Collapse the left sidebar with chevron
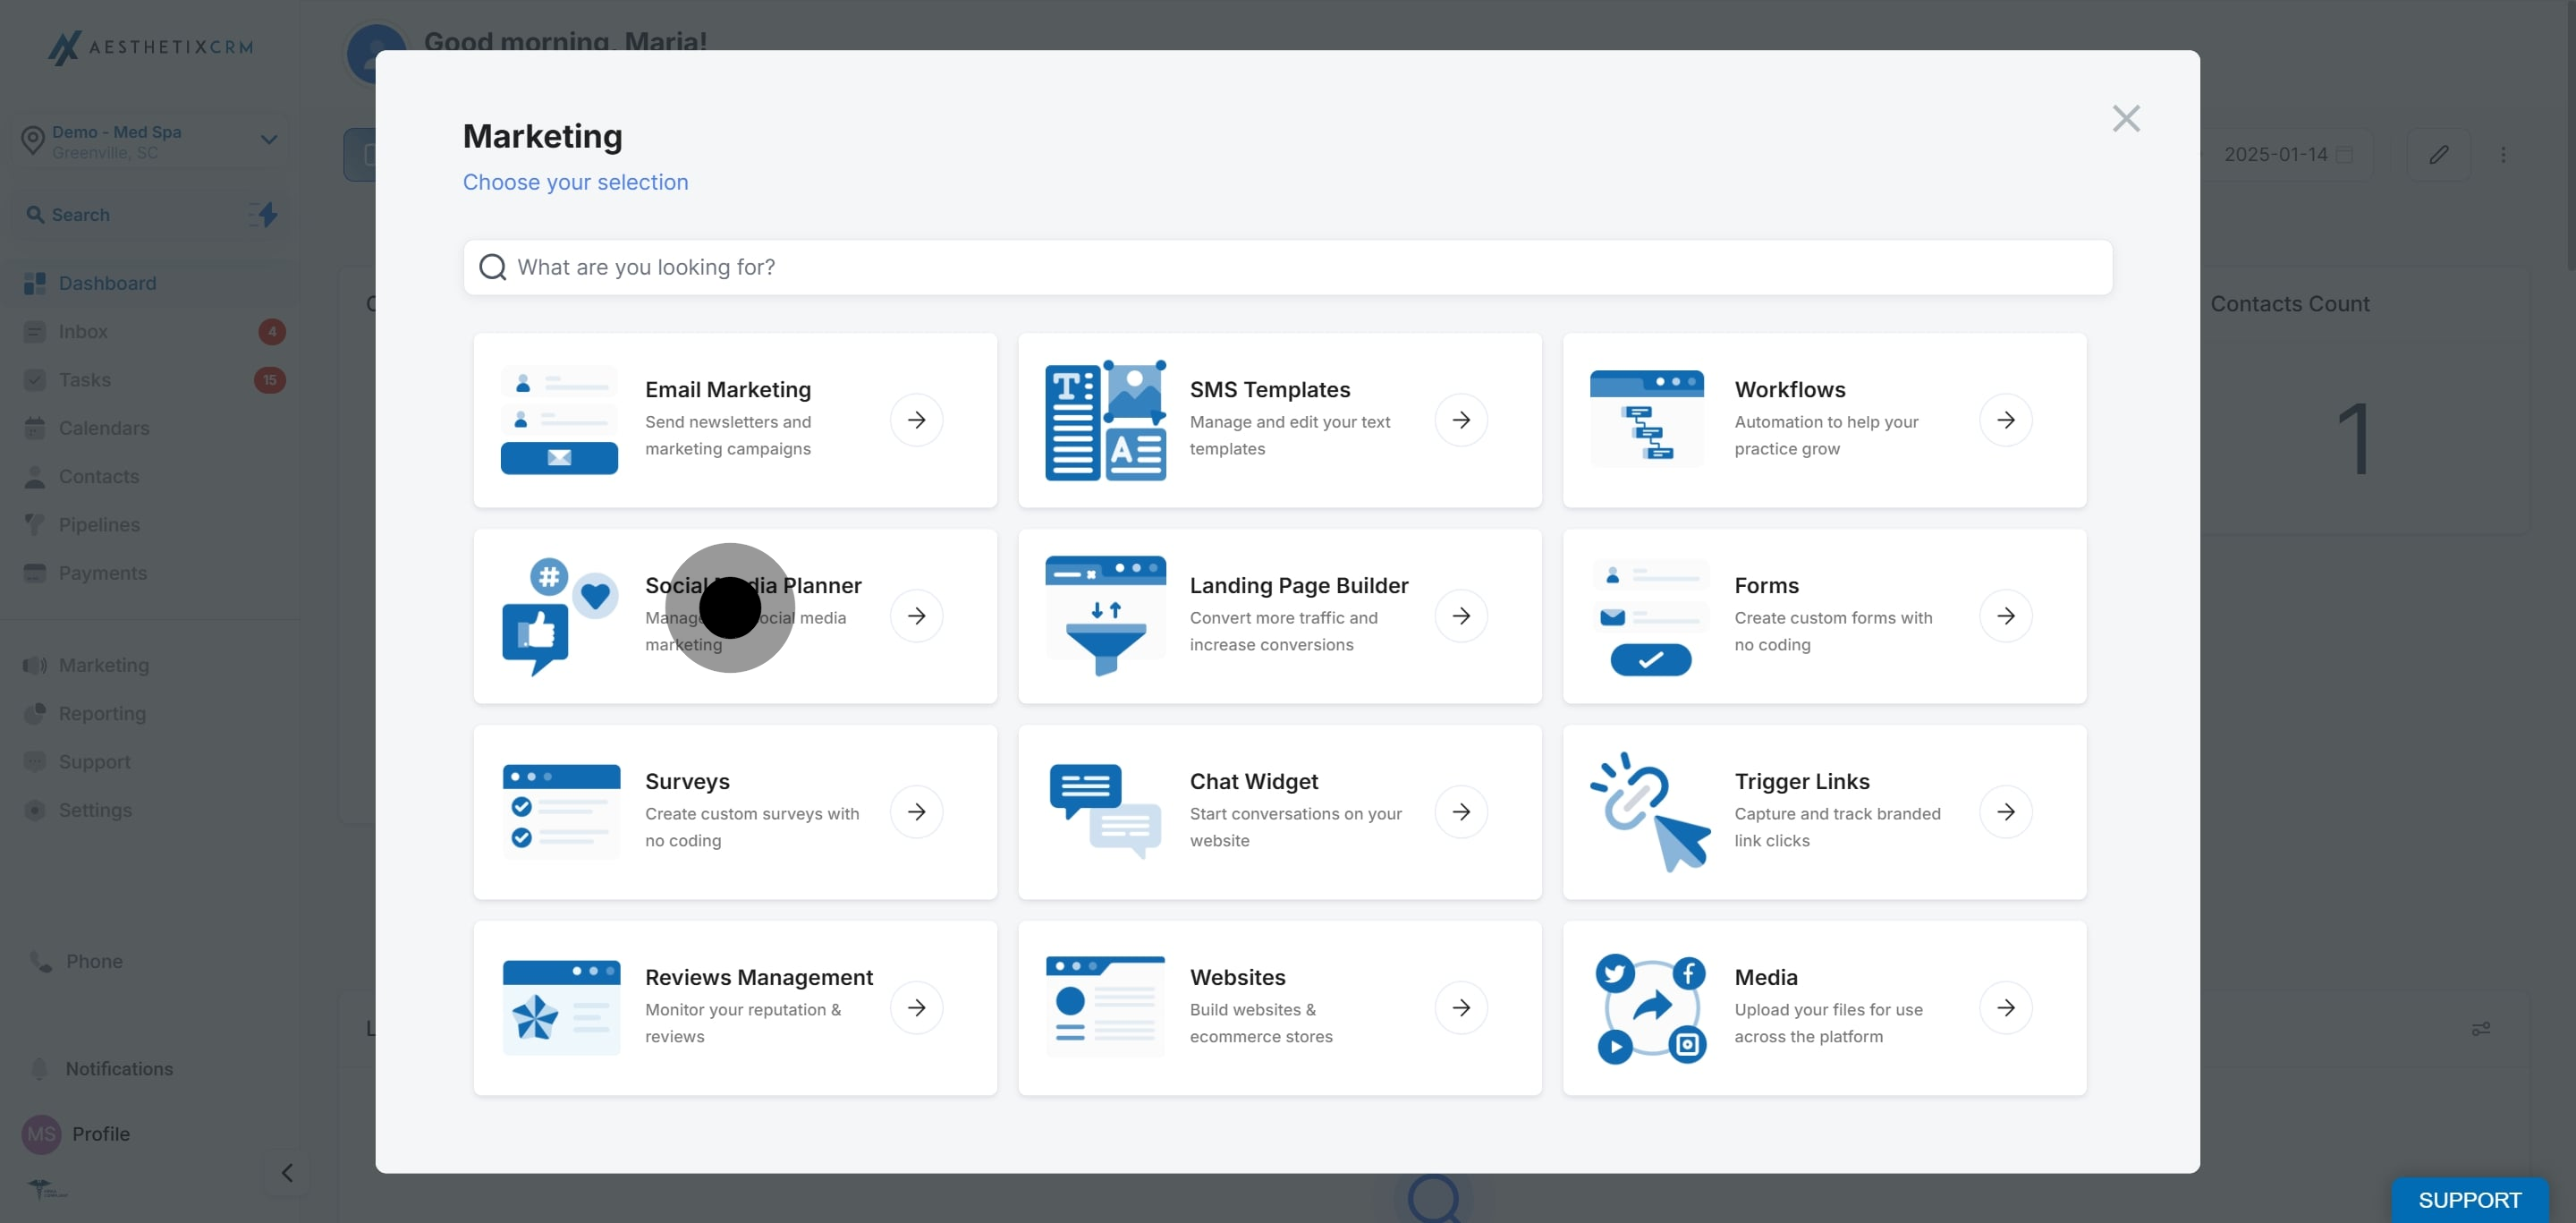Viewport: 2576px width, 1223px height. coord(287,1172)
